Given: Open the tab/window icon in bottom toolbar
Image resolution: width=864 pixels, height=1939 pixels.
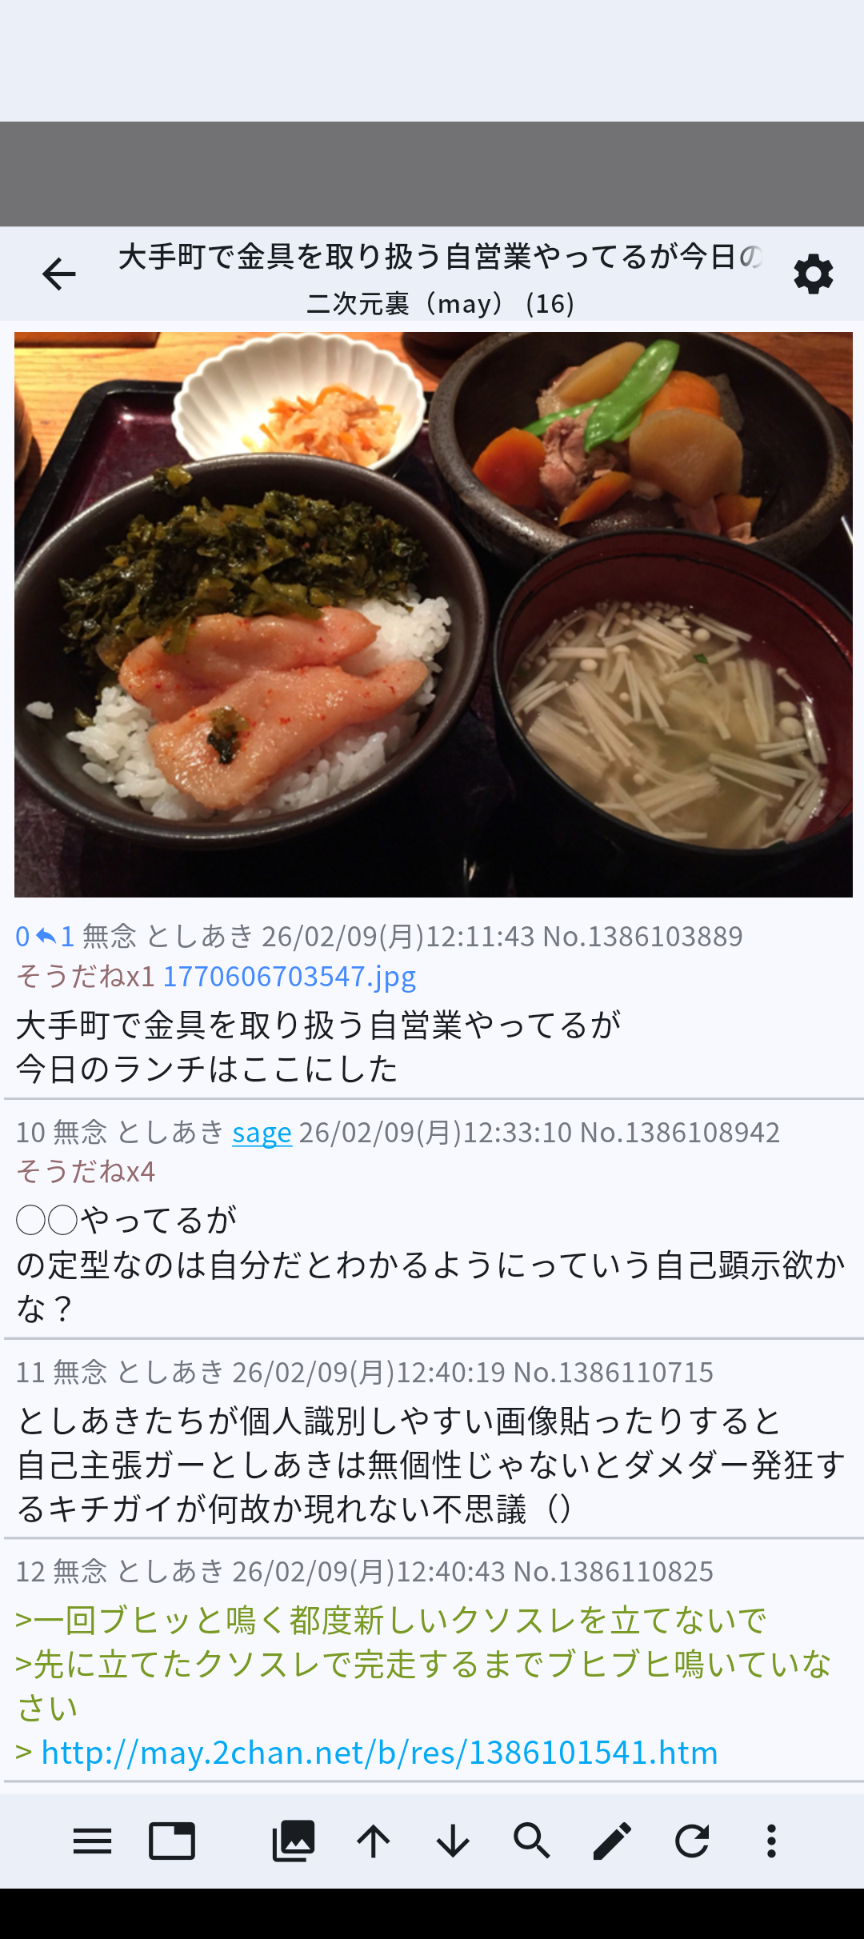Looking at the screenshot, I should pos(172,1841).
